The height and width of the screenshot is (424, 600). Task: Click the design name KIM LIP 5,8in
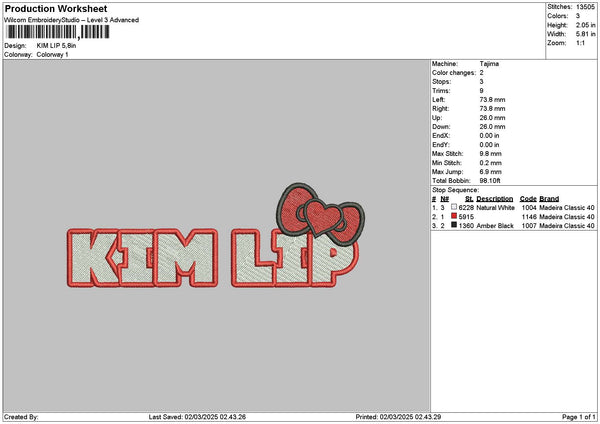56,46
